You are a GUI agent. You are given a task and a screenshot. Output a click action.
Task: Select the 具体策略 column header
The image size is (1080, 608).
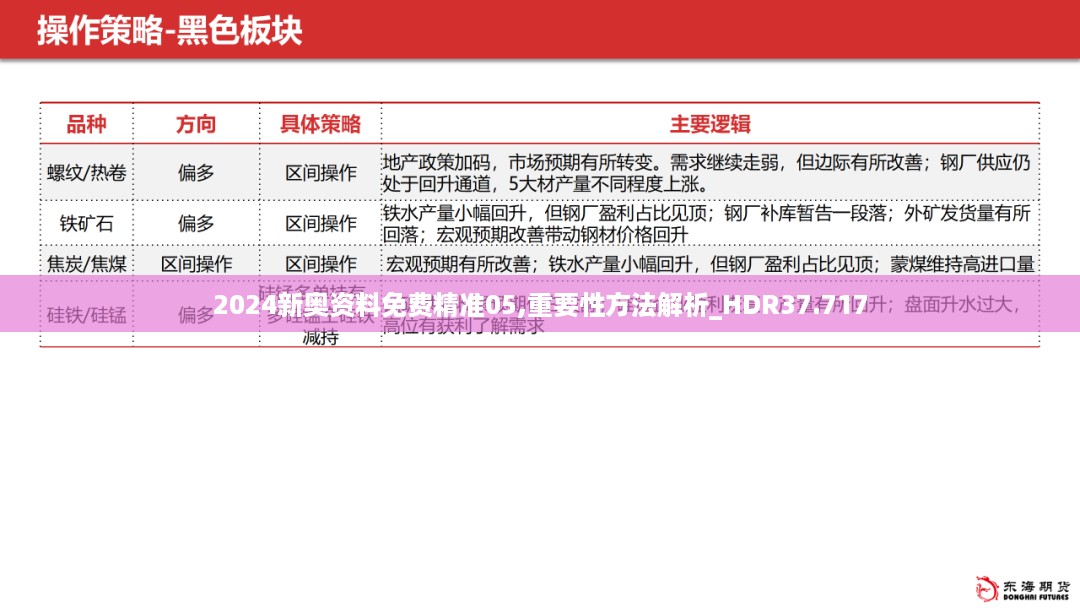tap(320, 125)
